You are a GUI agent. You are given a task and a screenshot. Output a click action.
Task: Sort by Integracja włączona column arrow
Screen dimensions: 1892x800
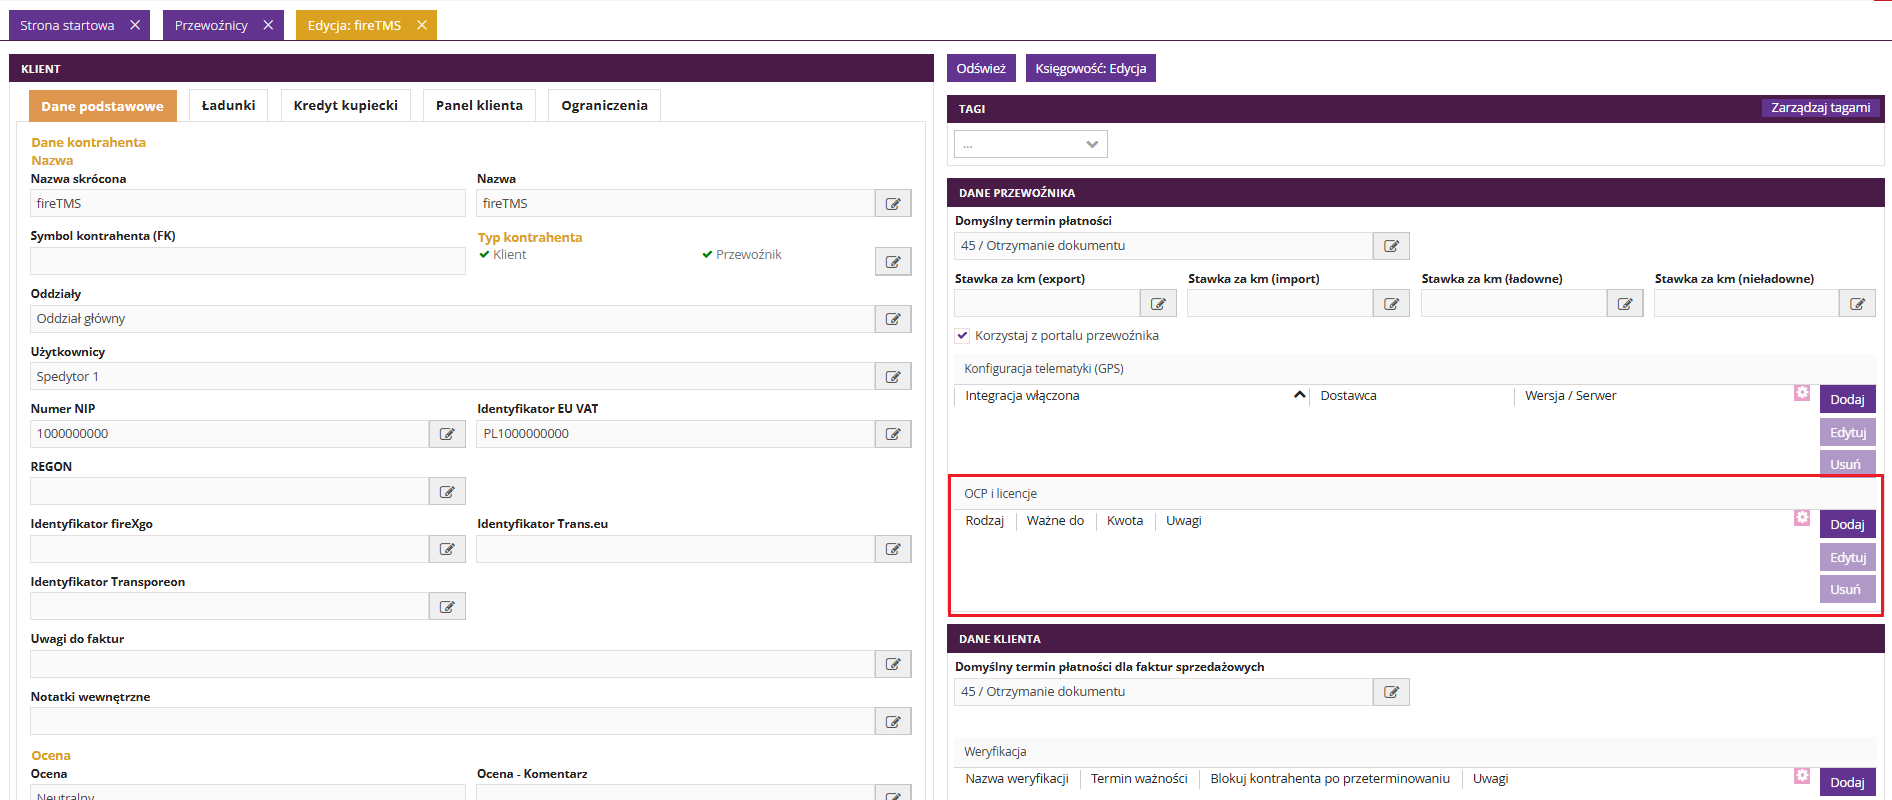[x=1299, y=395]
